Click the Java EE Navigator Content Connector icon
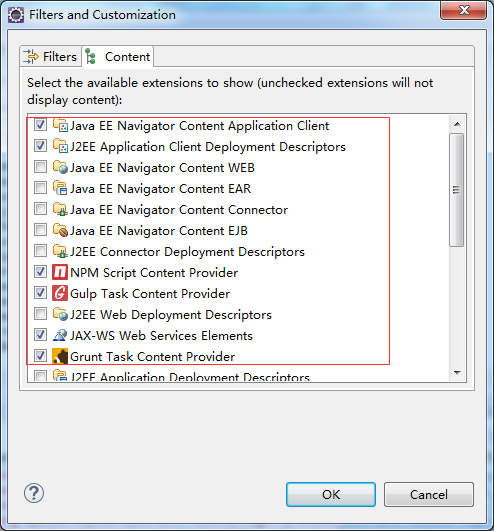The height and width of the screenshot is (531, 494). pos(60,210)
